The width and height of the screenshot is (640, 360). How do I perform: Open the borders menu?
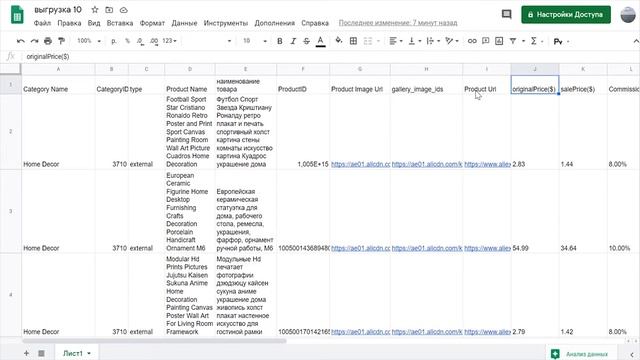click(353, 41)
